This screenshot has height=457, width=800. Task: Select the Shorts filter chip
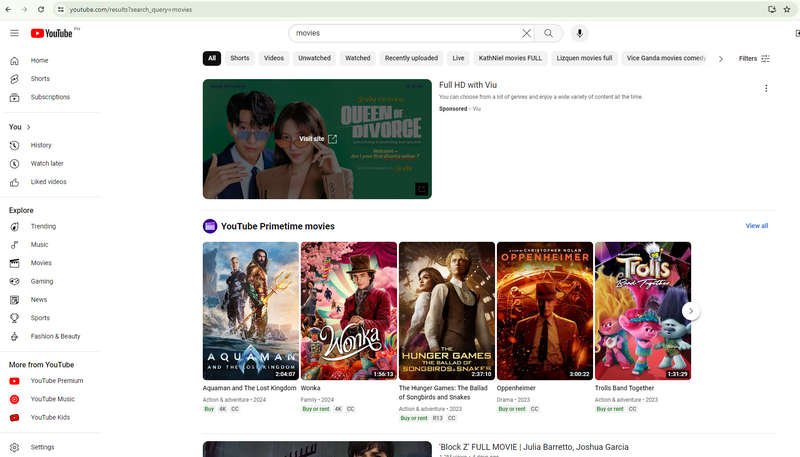[240, 58]
